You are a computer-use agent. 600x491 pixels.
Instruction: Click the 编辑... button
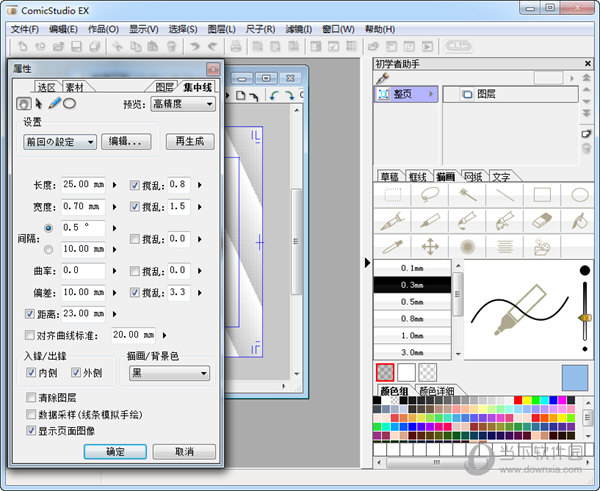(x=126, y=142)
